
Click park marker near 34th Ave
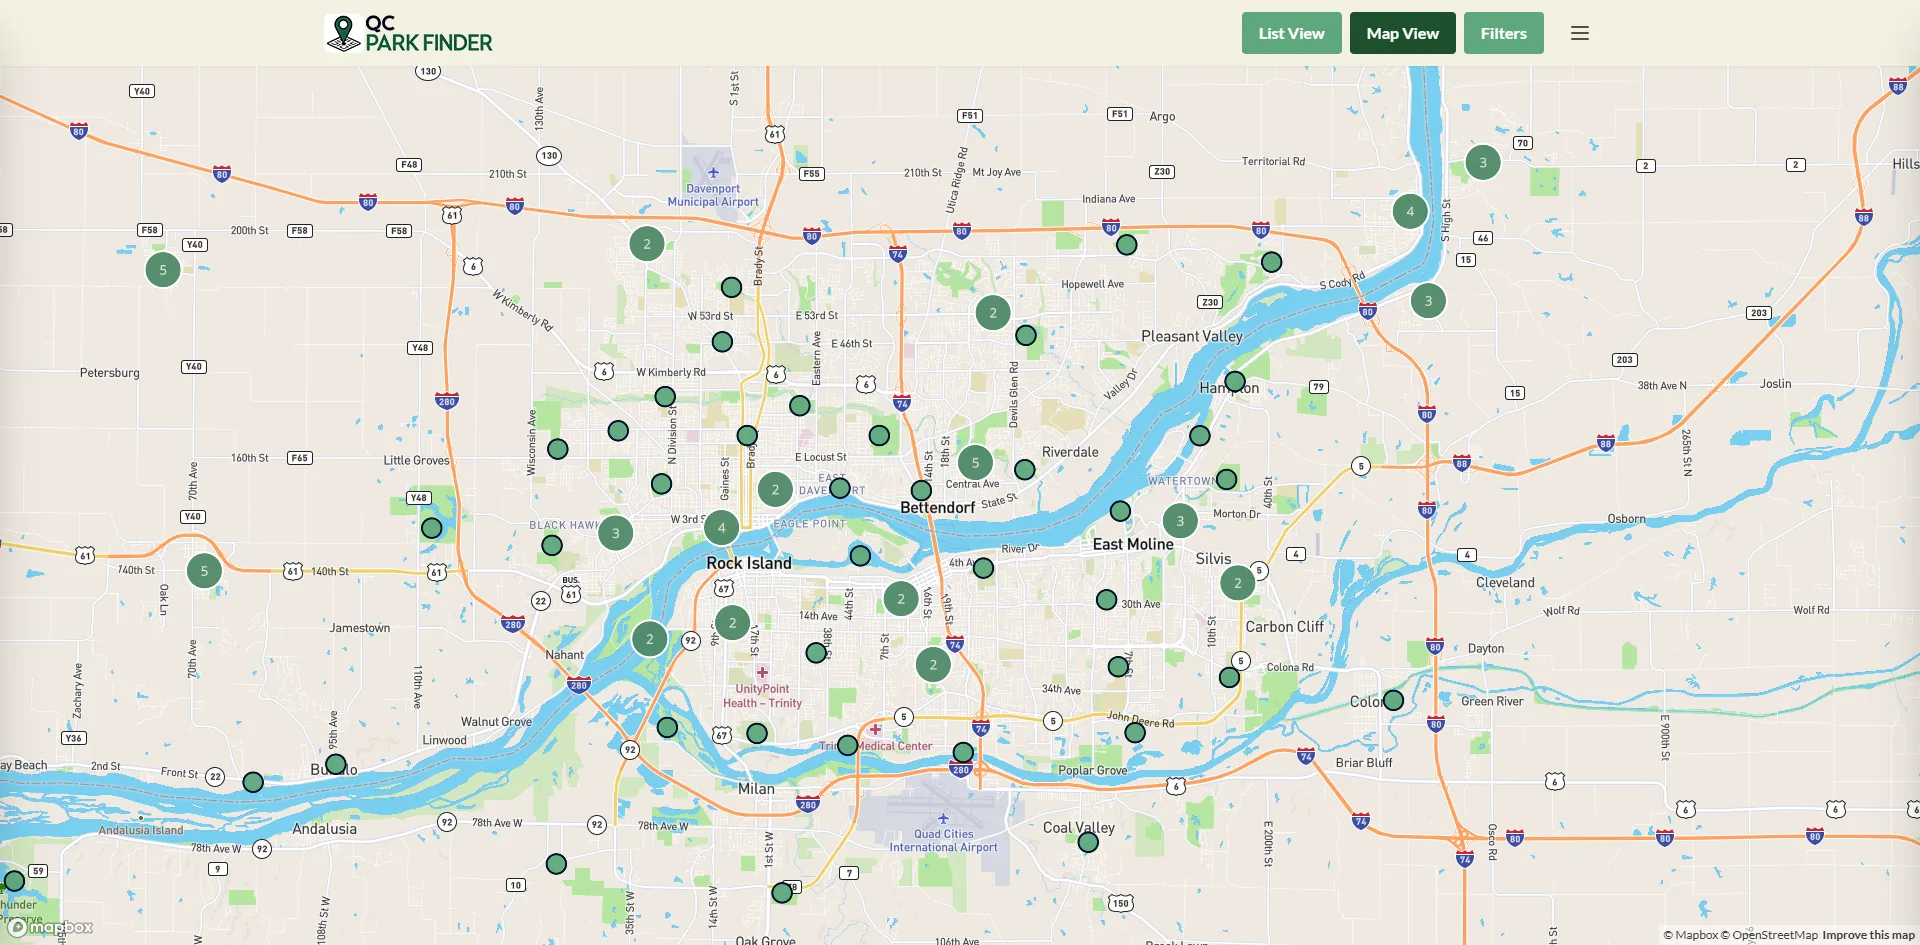tap(1118, 666)
